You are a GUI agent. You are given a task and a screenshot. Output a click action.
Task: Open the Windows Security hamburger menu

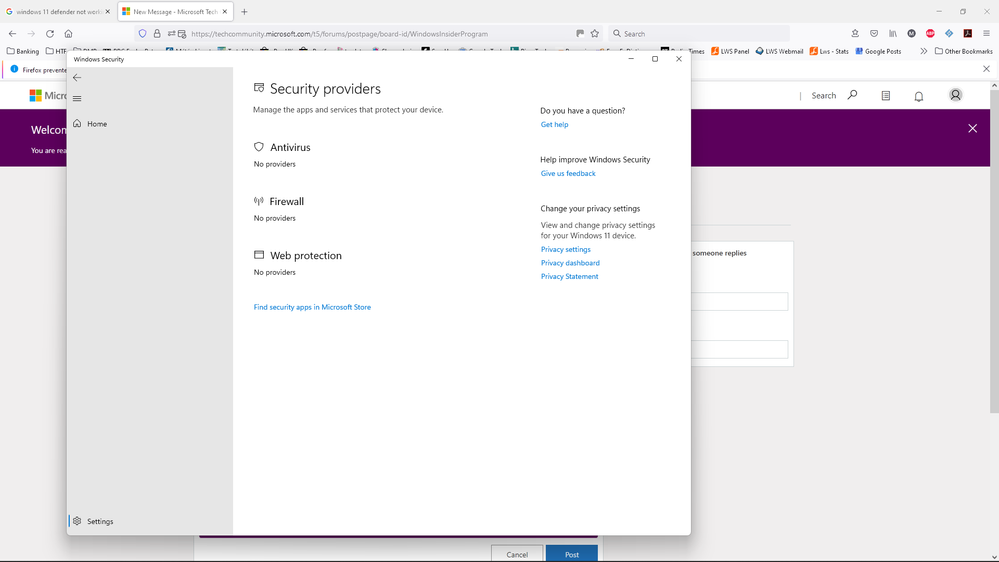pos(77,99)
